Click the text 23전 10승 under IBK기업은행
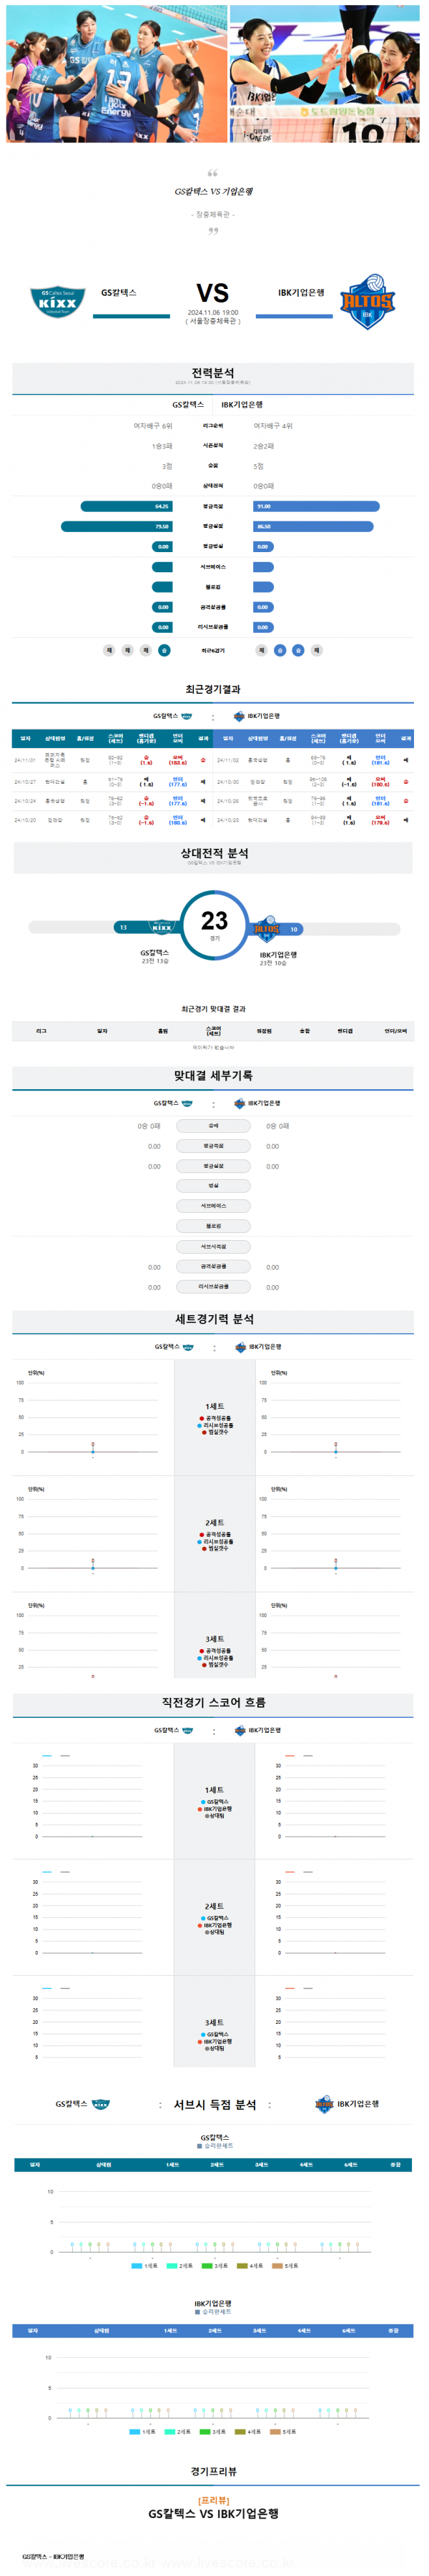Viewport: 429px width, 2576px height. (273, 963)
